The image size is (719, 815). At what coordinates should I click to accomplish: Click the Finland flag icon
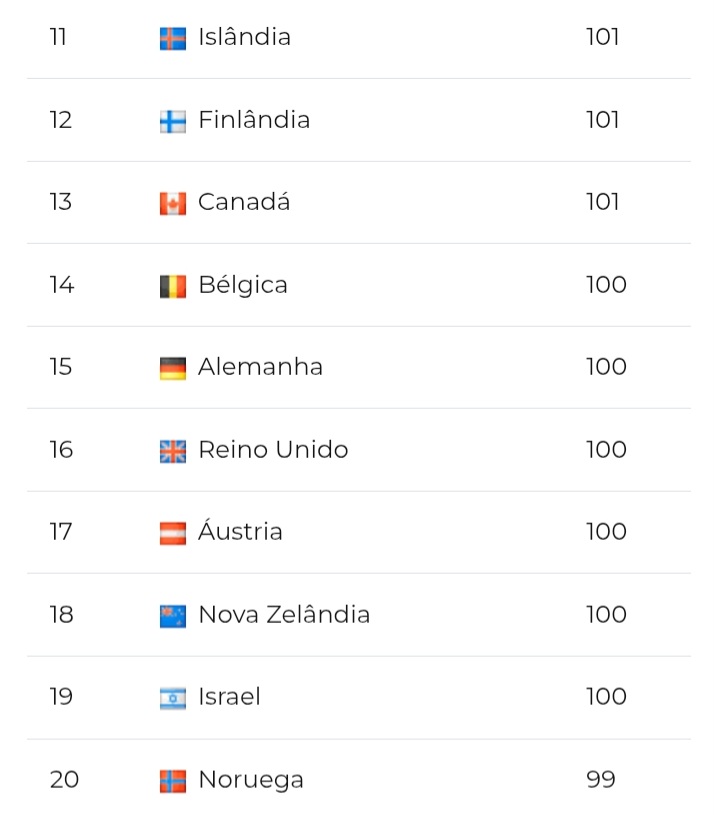point(173,122)
